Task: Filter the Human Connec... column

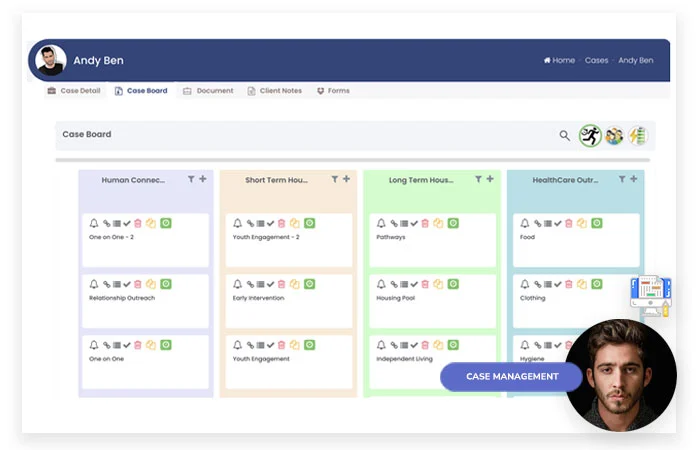Action: [x=191, y=179]
